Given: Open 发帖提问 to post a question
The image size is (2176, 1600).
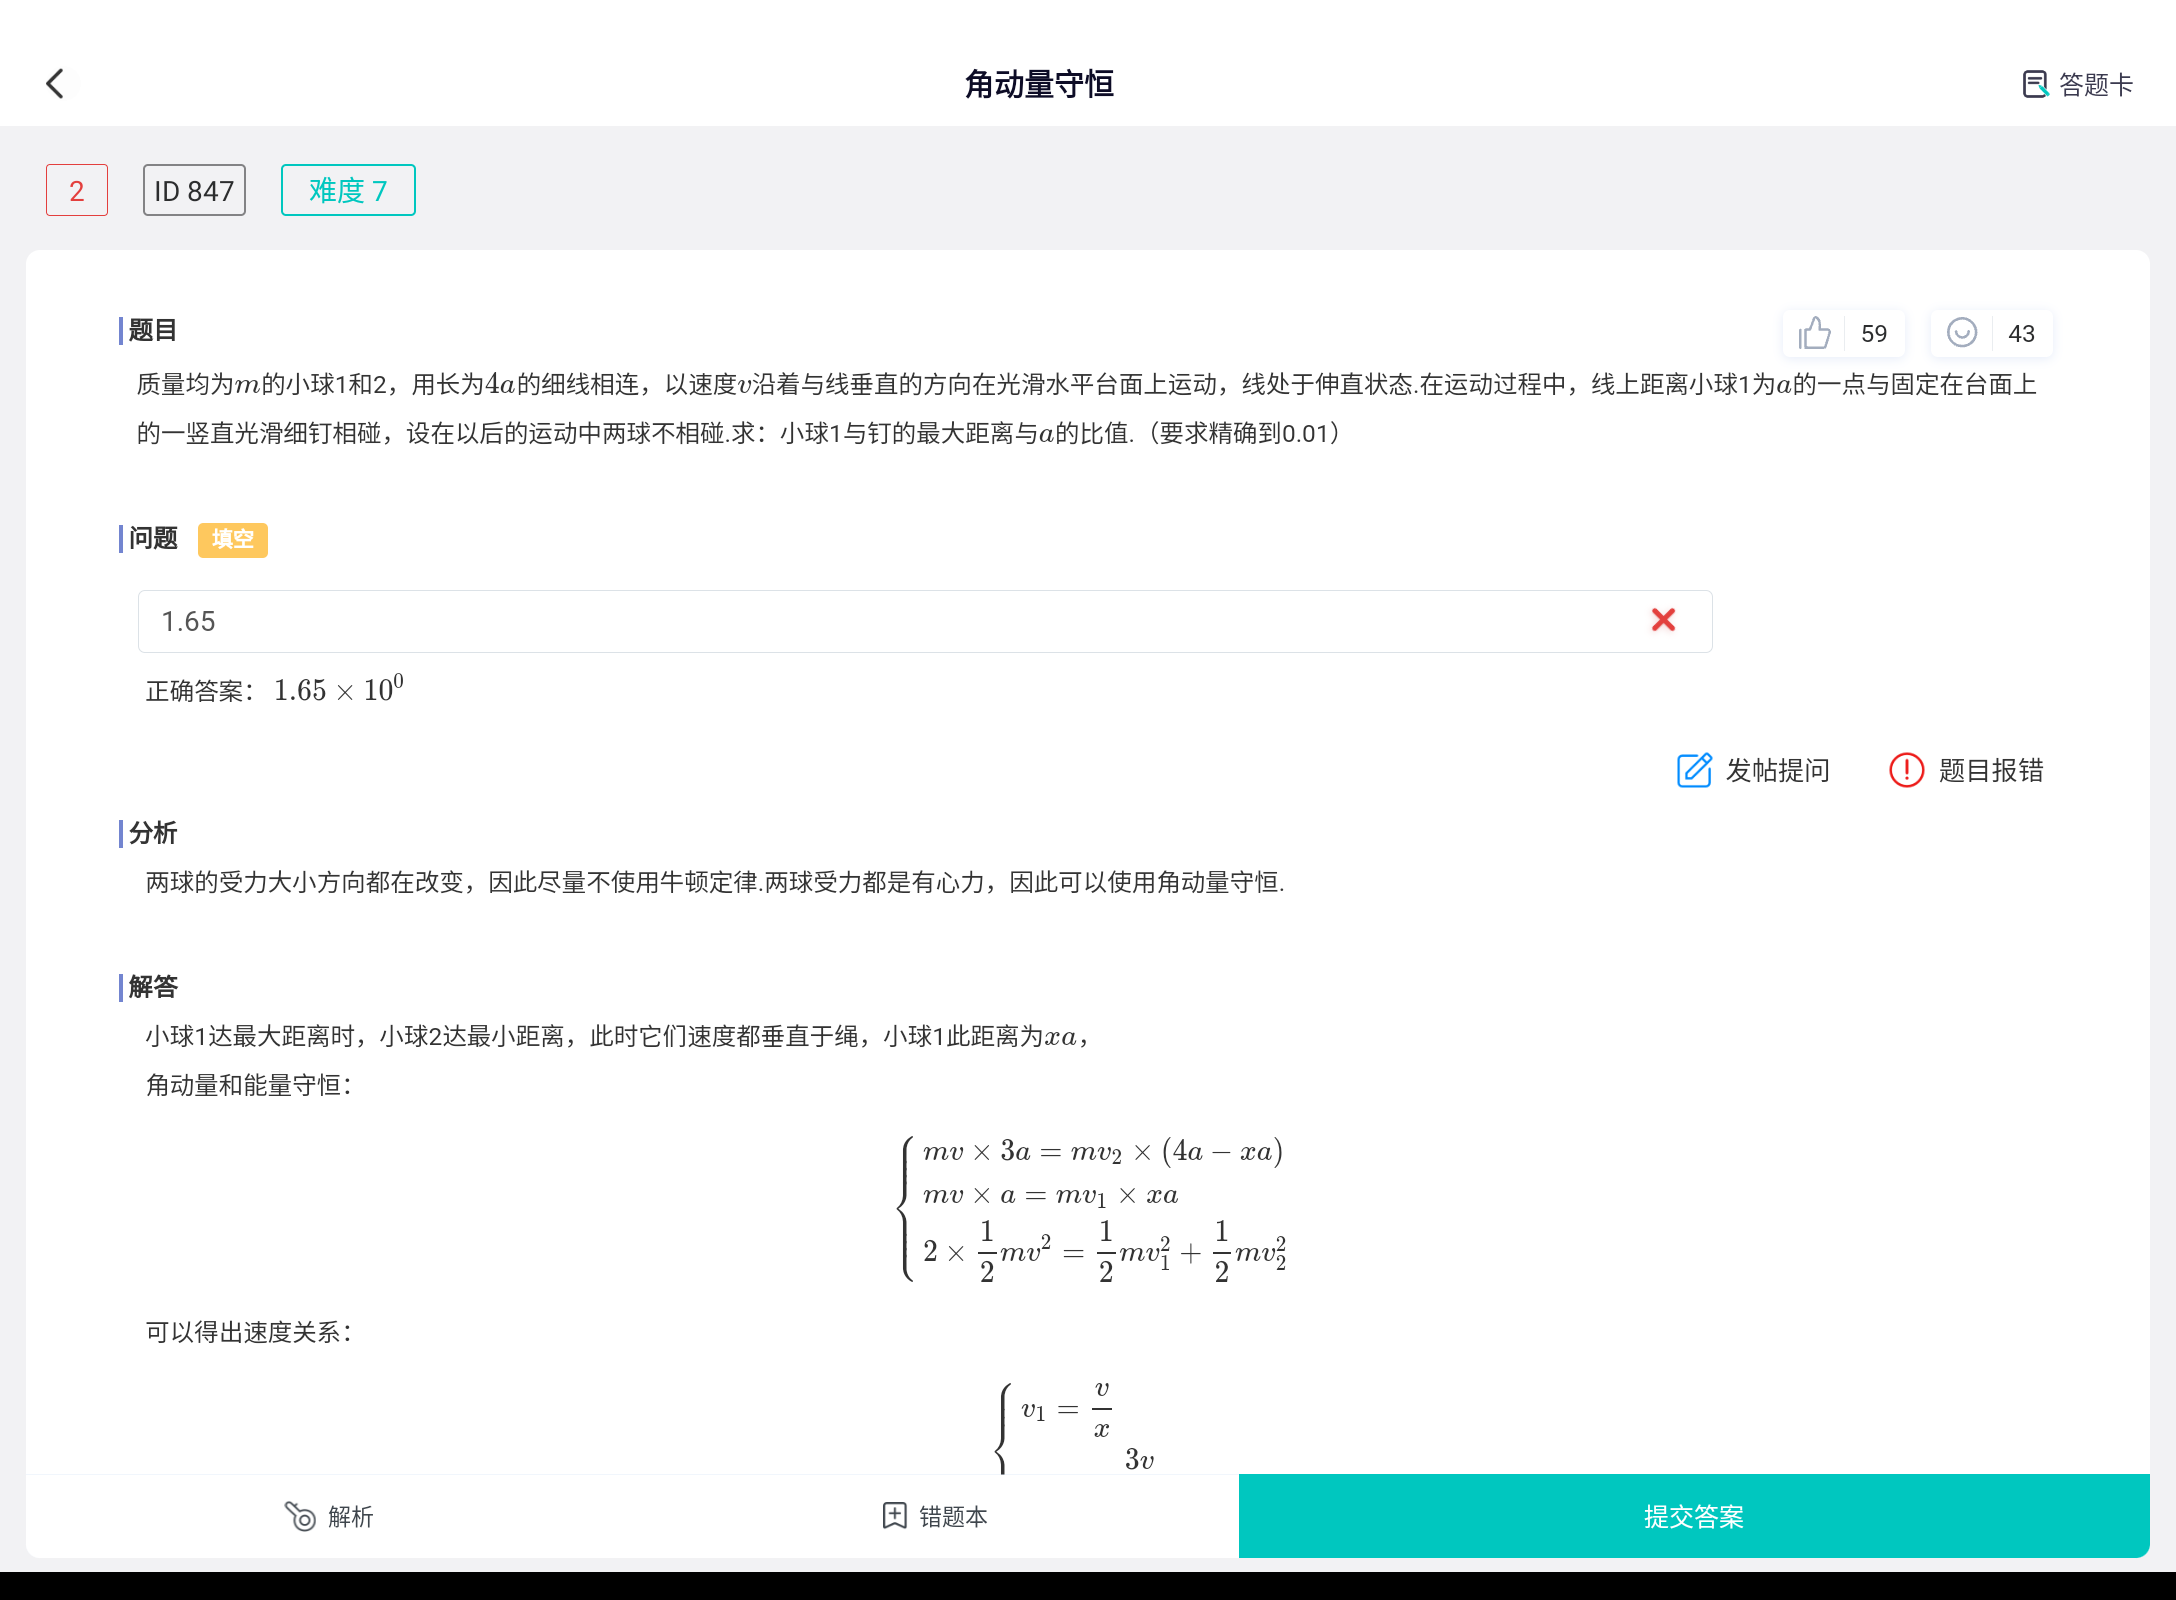Looking at the screenshot, I should tap(1753, 770).
